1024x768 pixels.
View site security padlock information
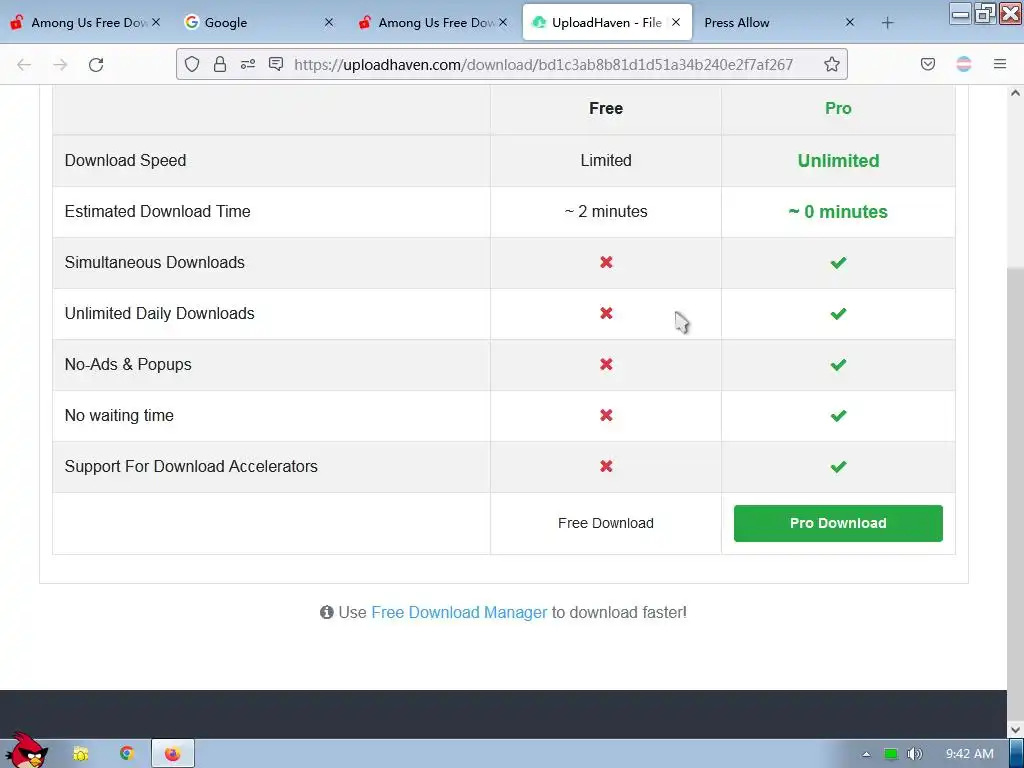tap(220, 64)
